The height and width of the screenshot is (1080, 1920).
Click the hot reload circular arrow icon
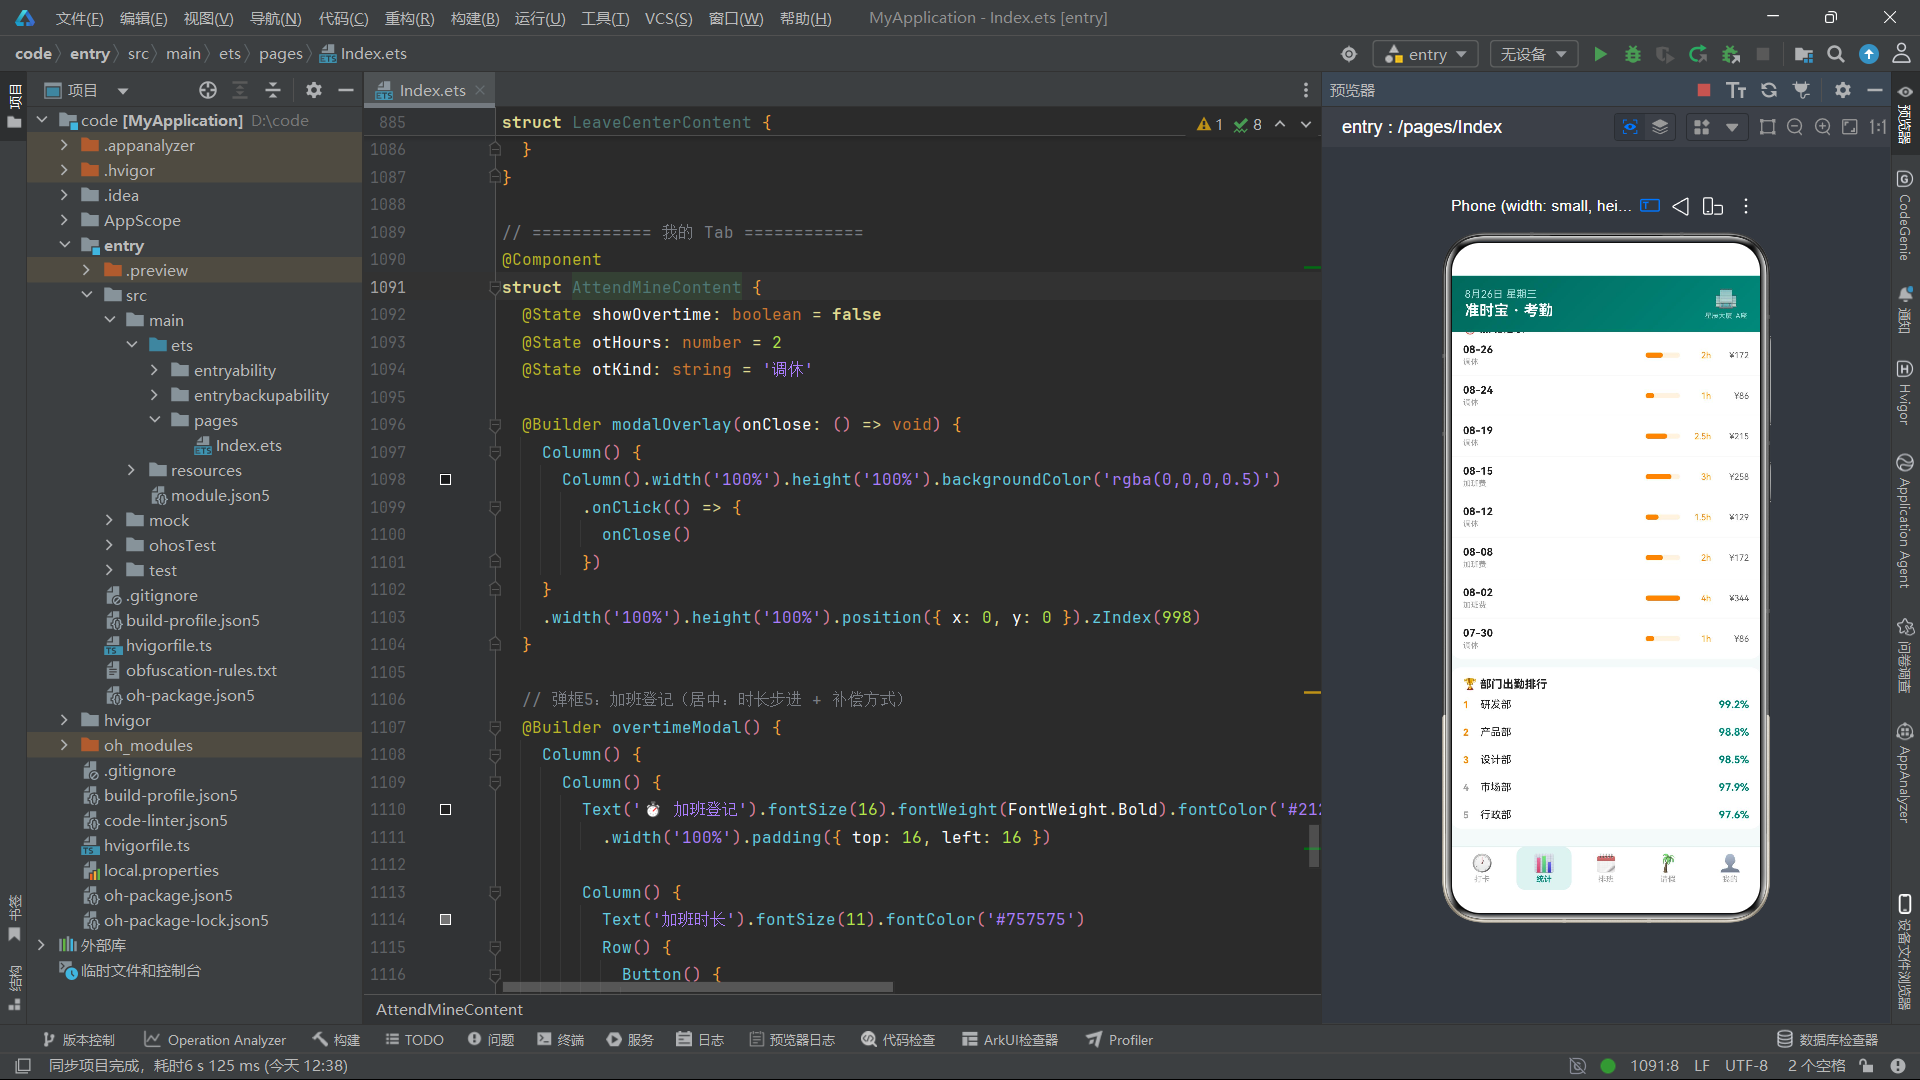1698,54
